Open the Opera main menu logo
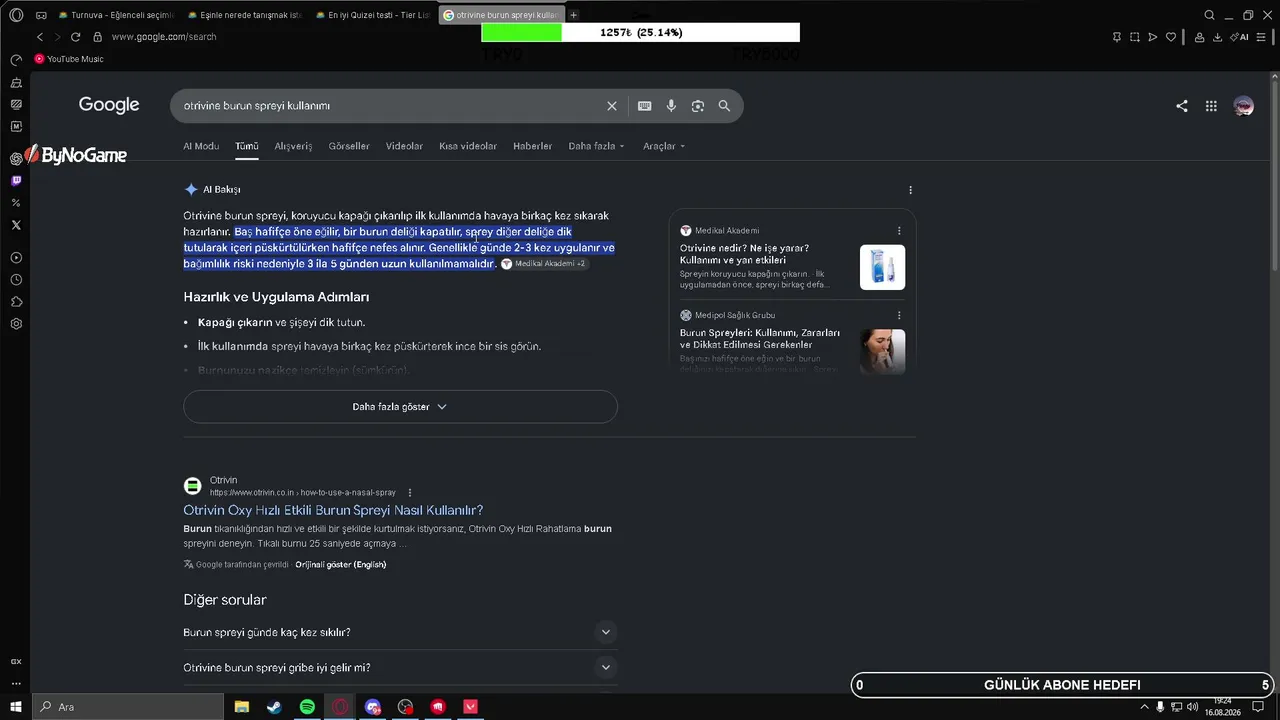The width and height of the screenshot is (1280, 720). coord(16,15)
